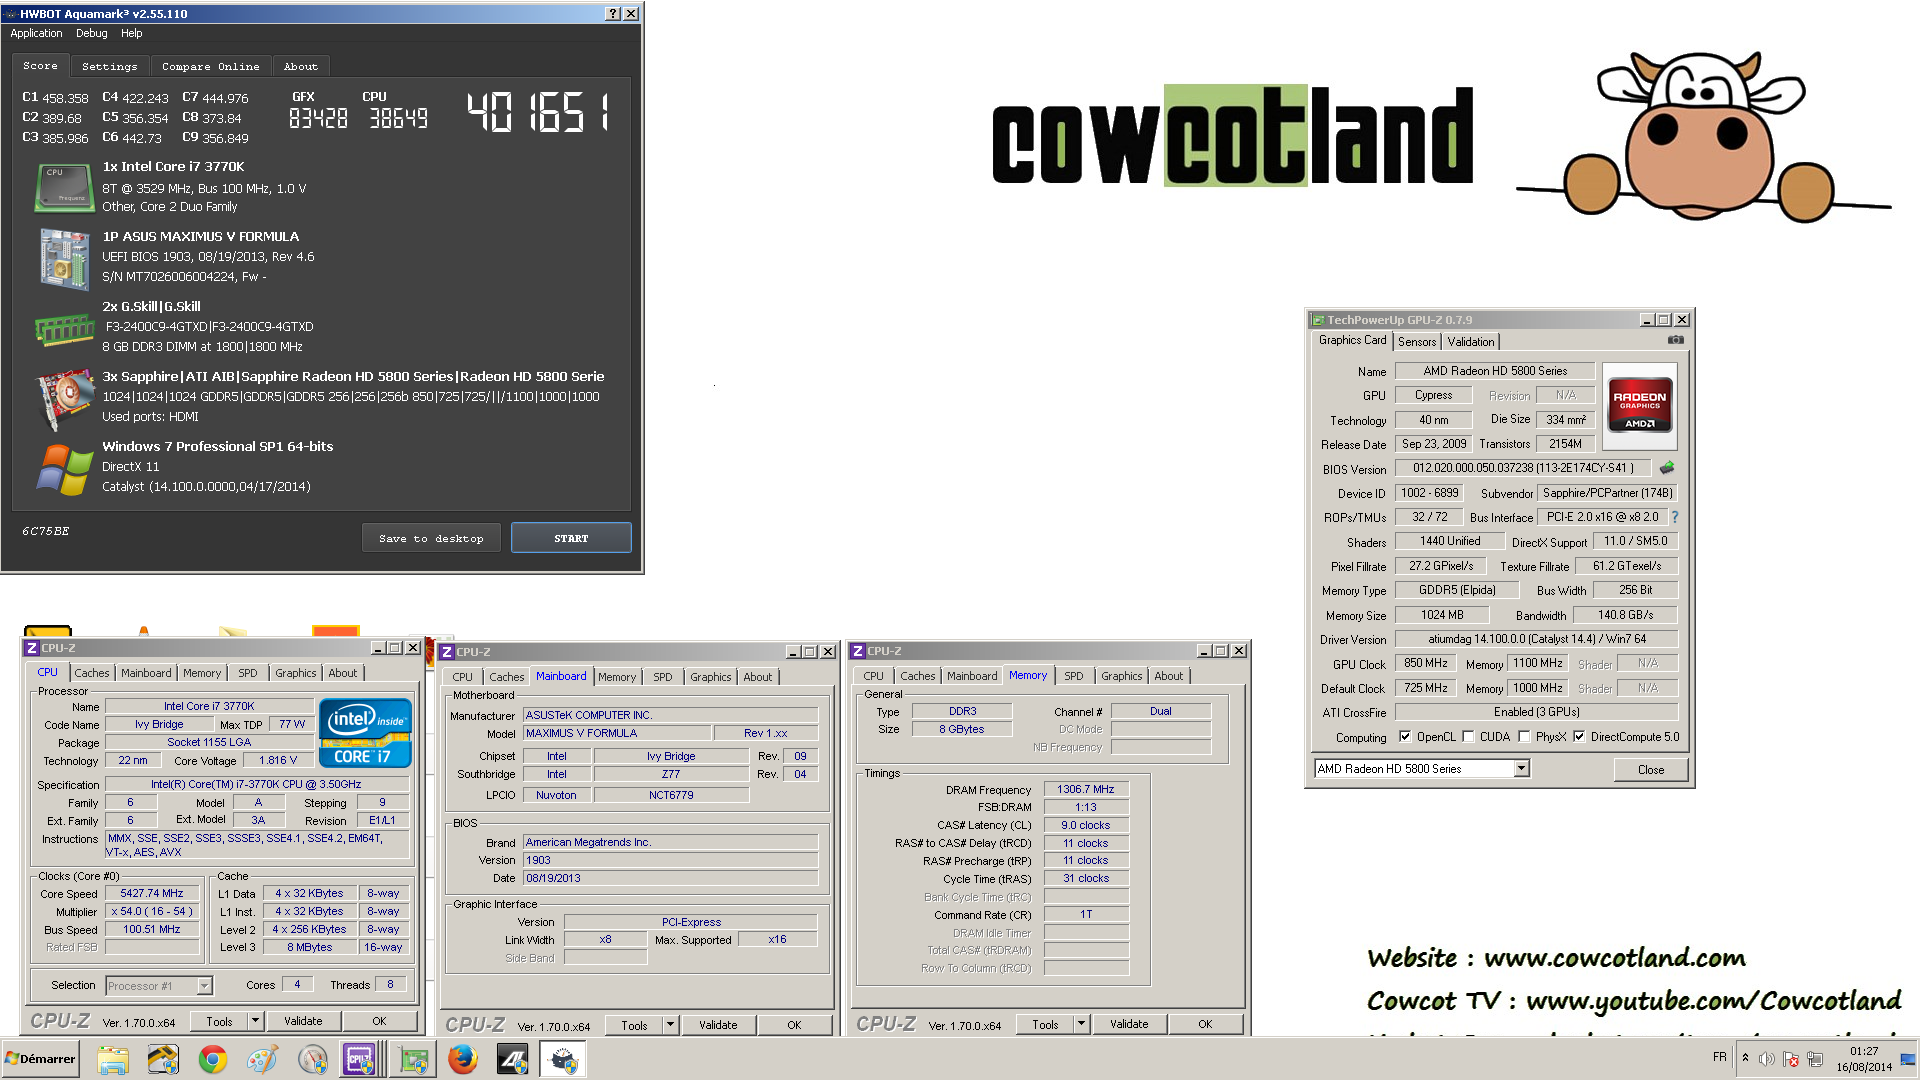Toggle the CUDA checkbox in GPU-Z
The image size is (1920, 1080).
1468,737
